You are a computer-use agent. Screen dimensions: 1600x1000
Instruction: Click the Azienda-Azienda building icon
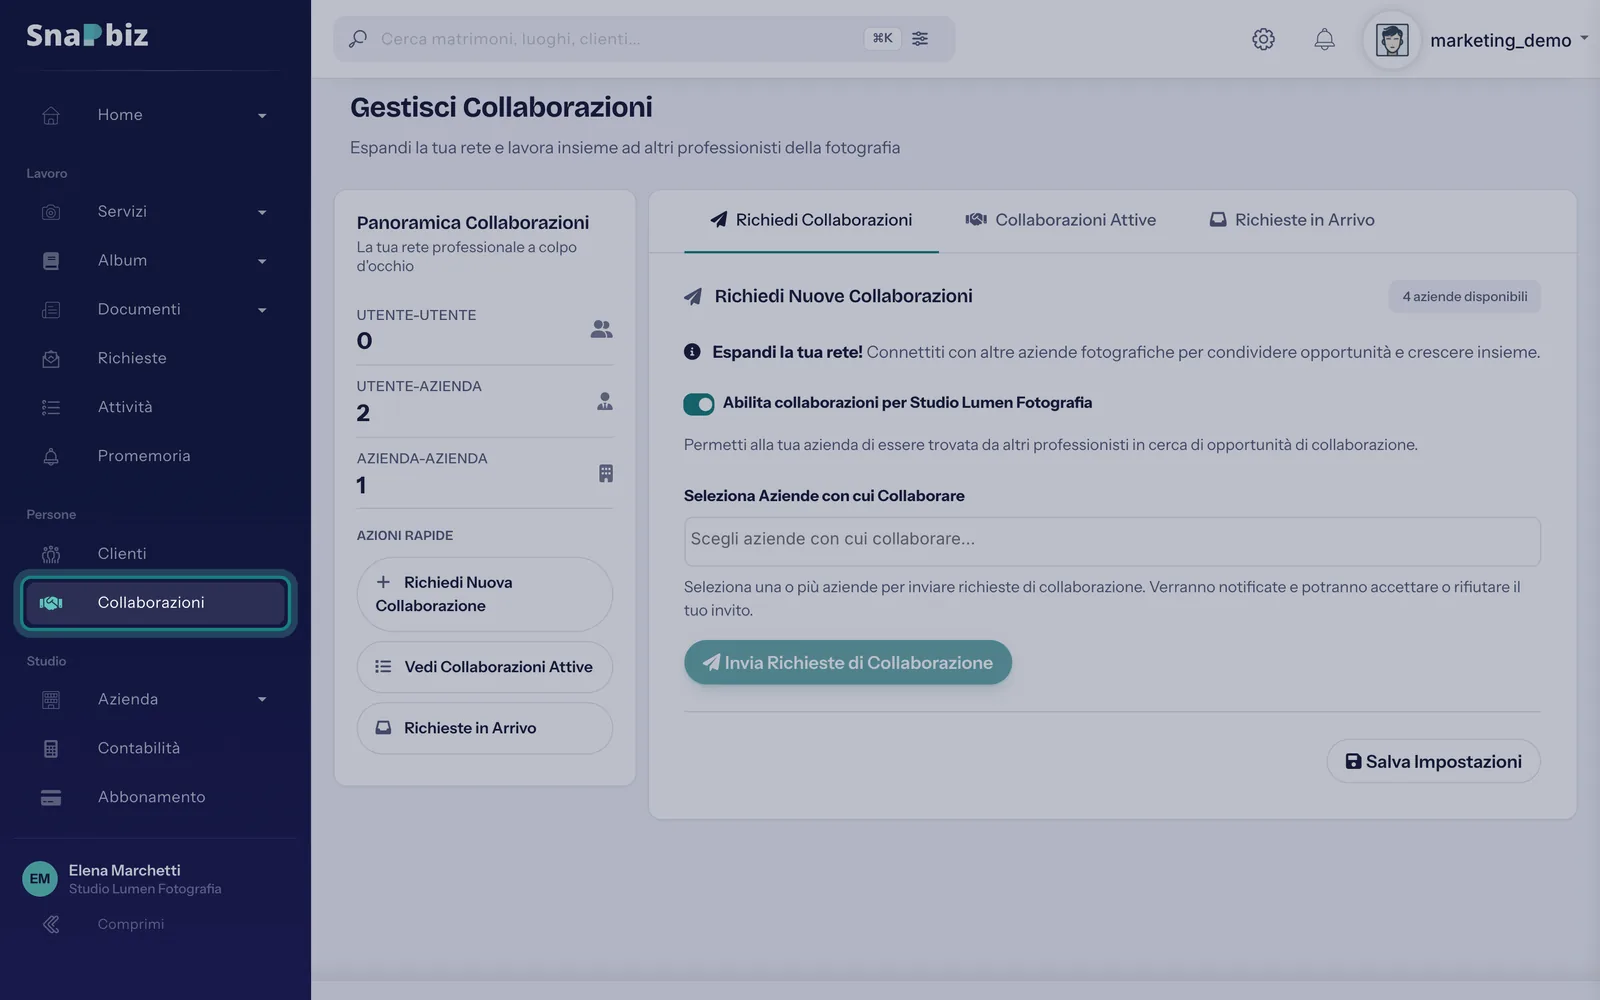605,473
